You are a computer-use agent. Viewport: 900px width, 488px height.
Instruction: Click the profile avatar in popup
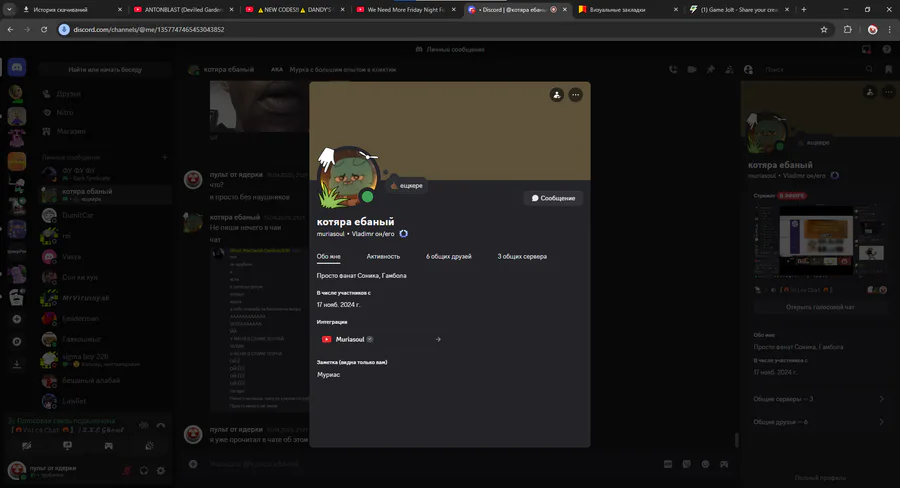pyautogui.click(x=348, y=177)
